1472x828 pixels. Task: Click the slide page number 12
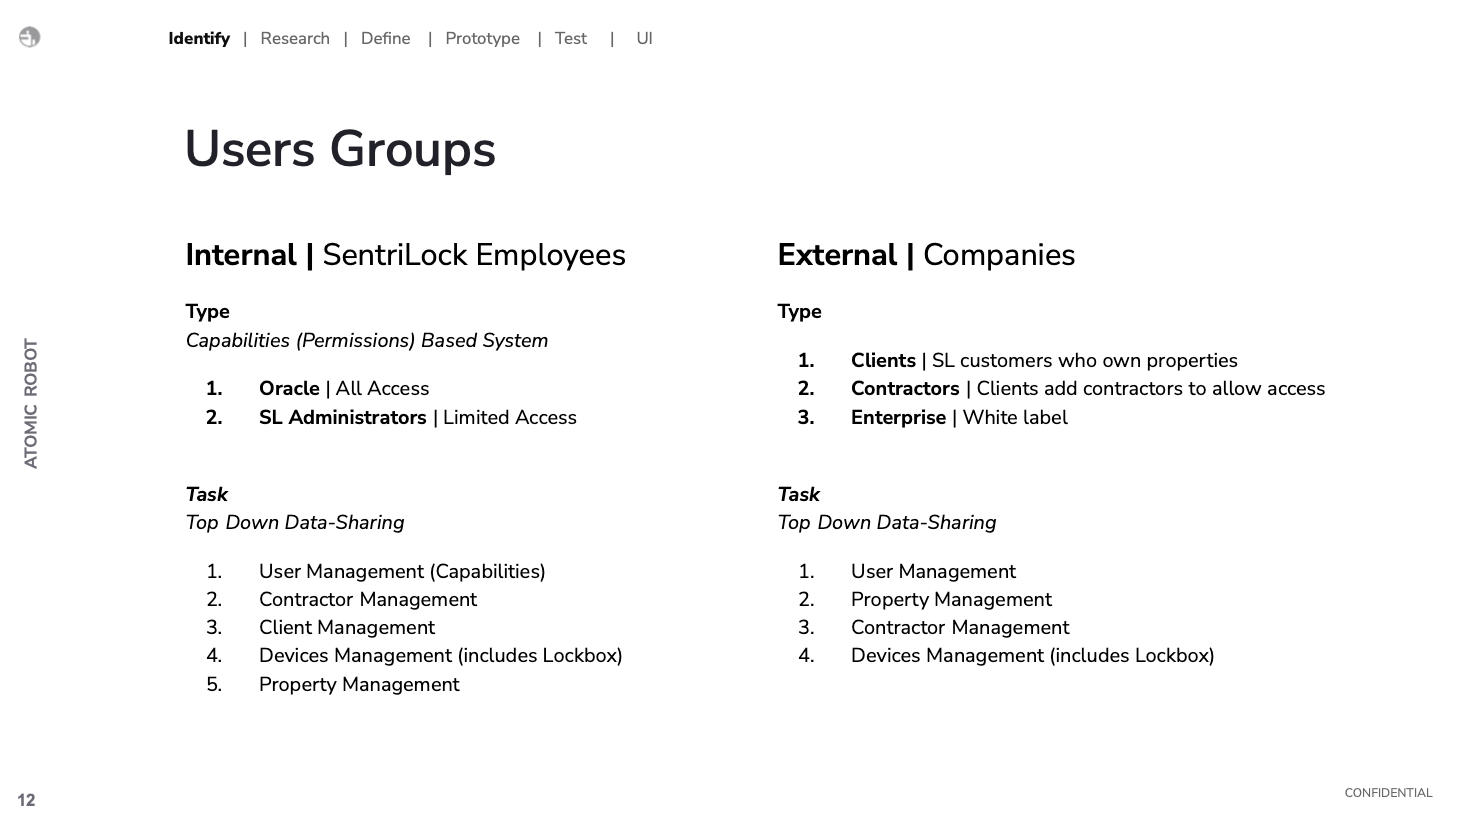(26, 800)
